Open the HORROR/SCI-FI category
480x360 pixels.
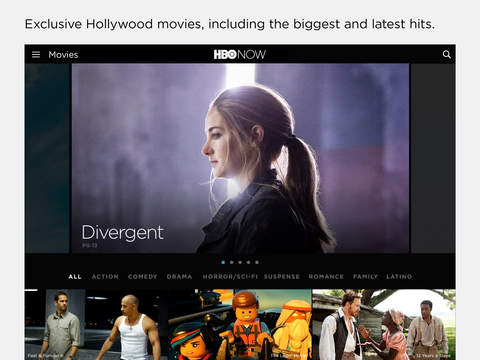click(x=230, y=277)
